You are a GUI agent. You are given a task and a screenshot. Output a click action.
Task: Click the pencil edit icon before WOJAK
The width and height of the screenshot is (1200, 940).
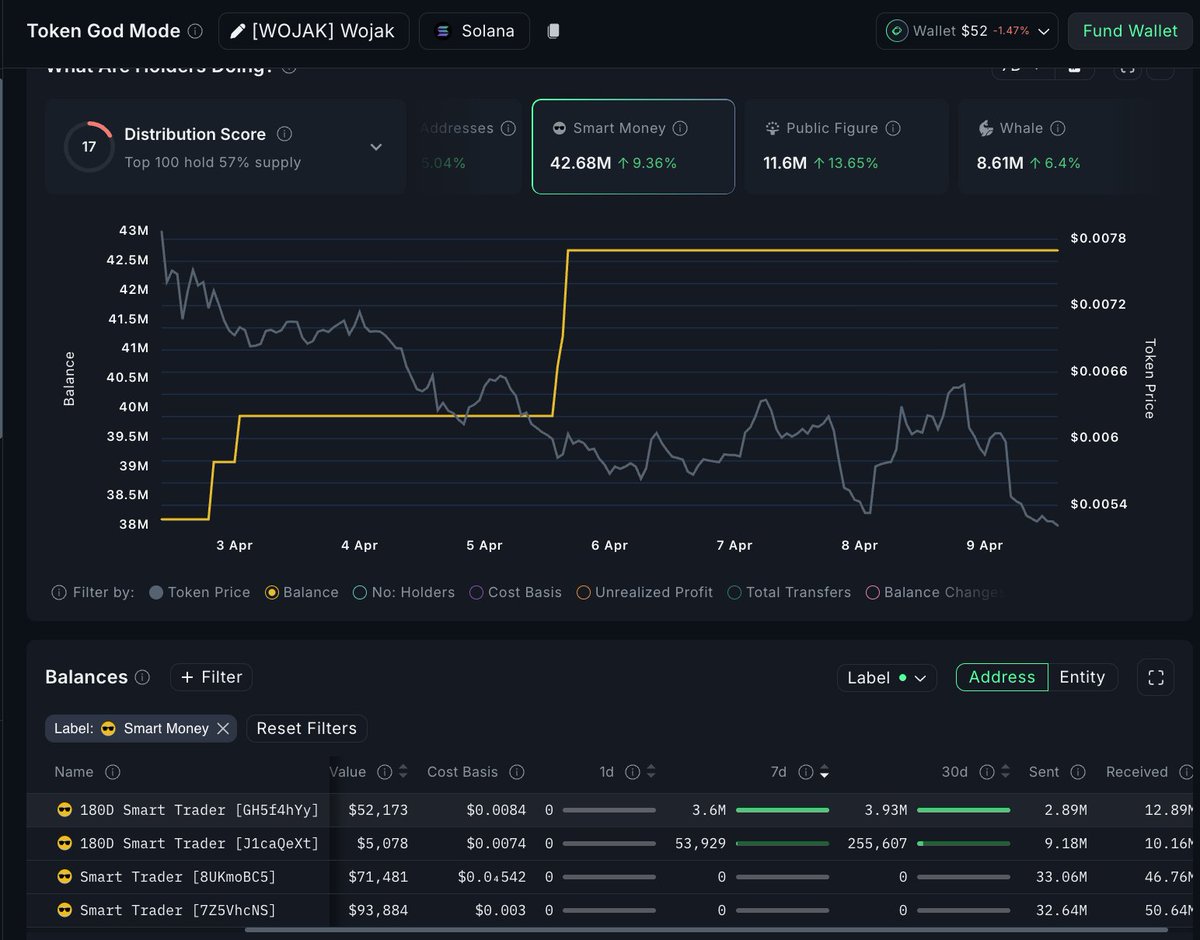coord(237,31)
